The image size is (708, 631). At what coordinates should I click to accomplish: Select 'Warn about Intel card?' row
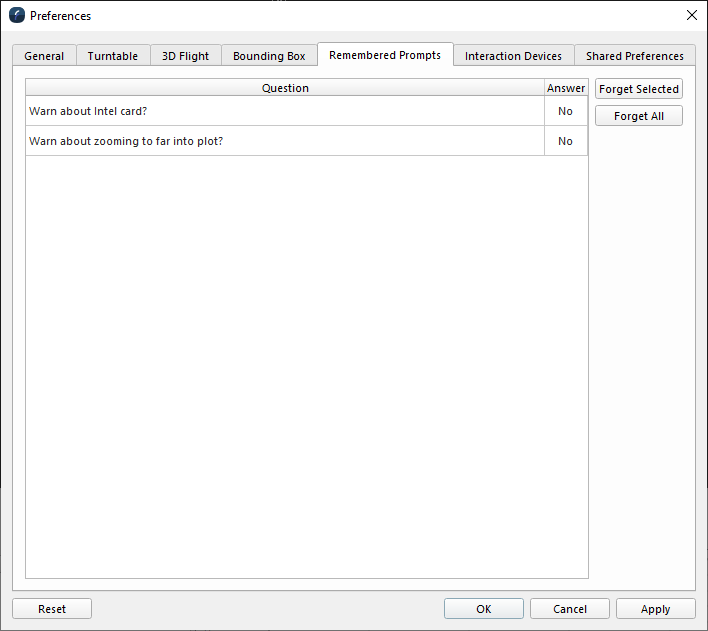307,111
